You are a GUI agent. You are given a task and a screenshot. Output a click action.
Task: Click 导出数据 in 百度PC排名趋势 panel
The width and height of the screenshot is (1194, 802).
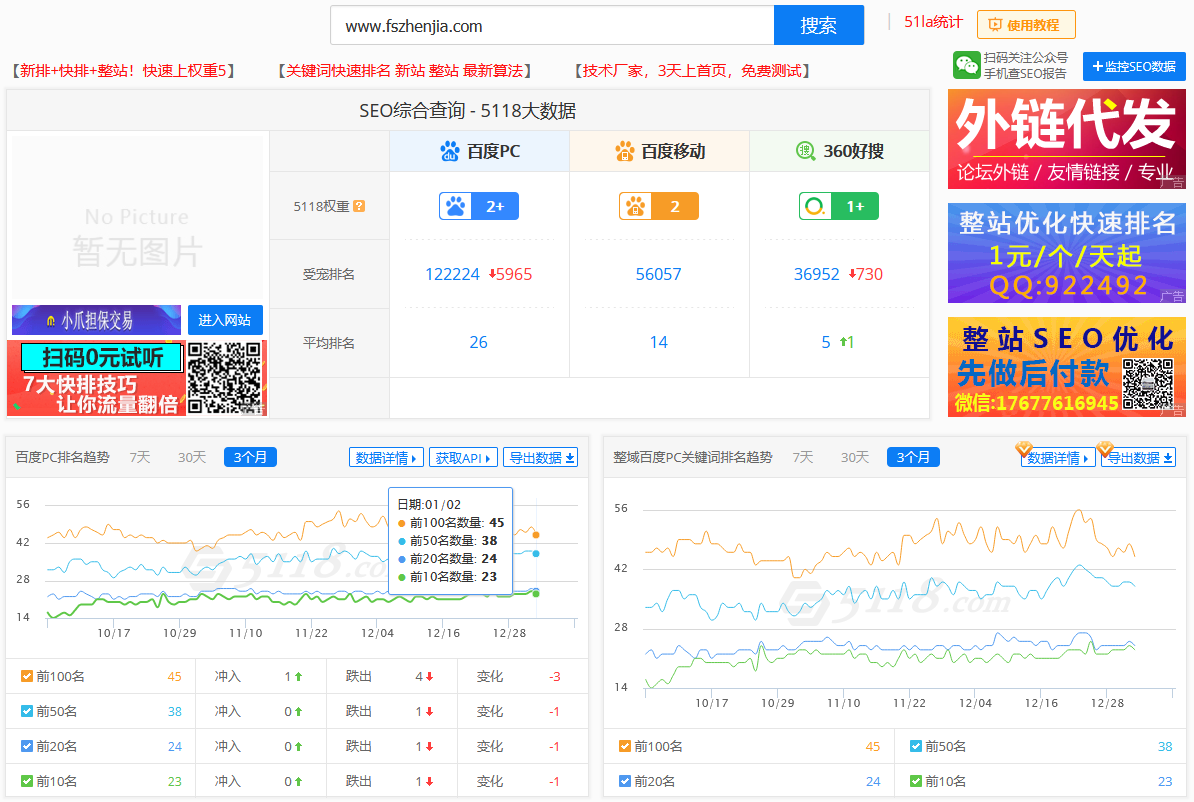(x=541, y=458)
